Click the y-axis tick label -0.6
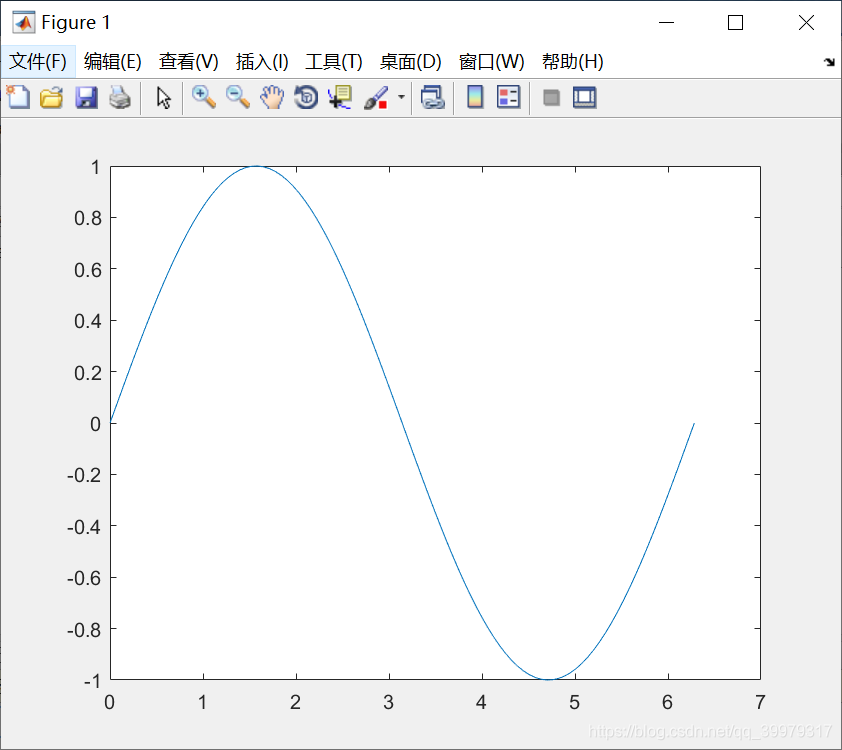Screen dimensions: 842x750 coord(84,578)
